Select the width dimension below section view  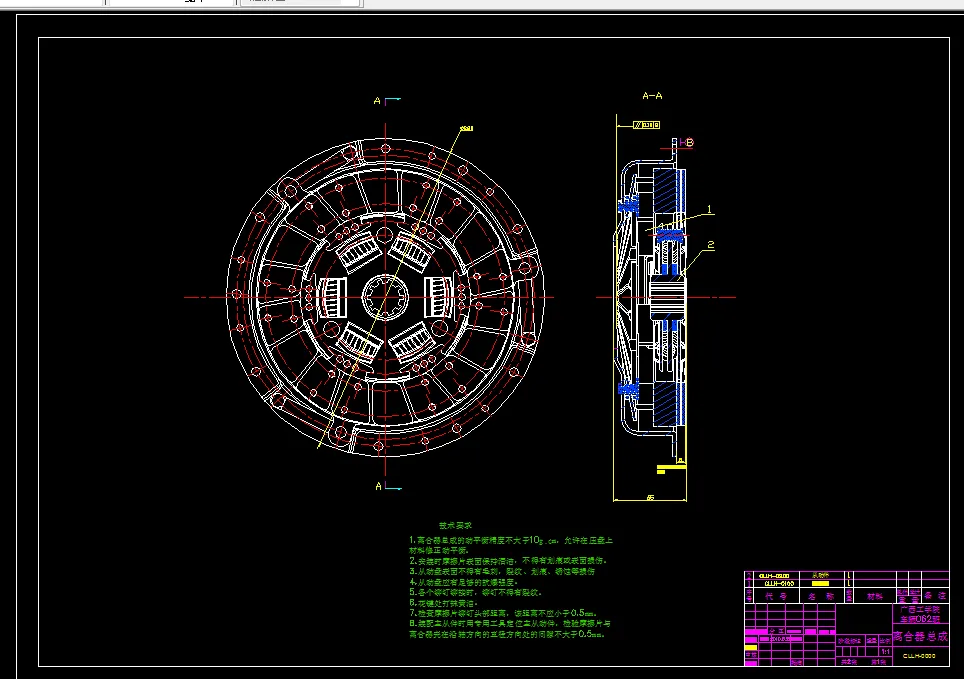650,497
